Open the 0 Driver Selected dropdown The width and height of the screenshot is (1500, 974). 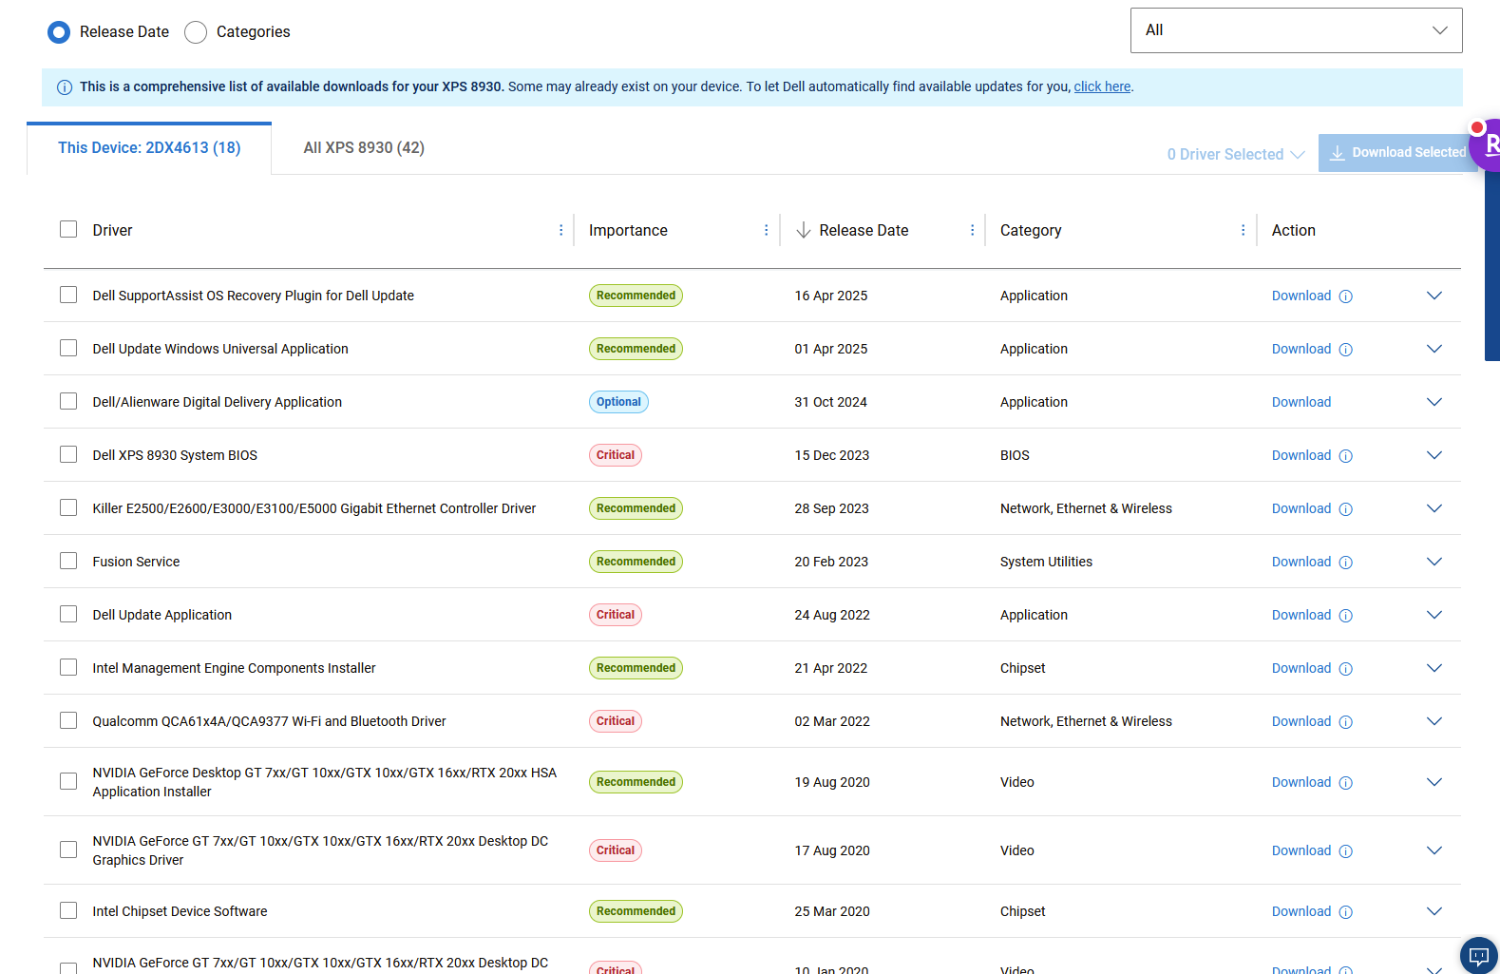1235,154
